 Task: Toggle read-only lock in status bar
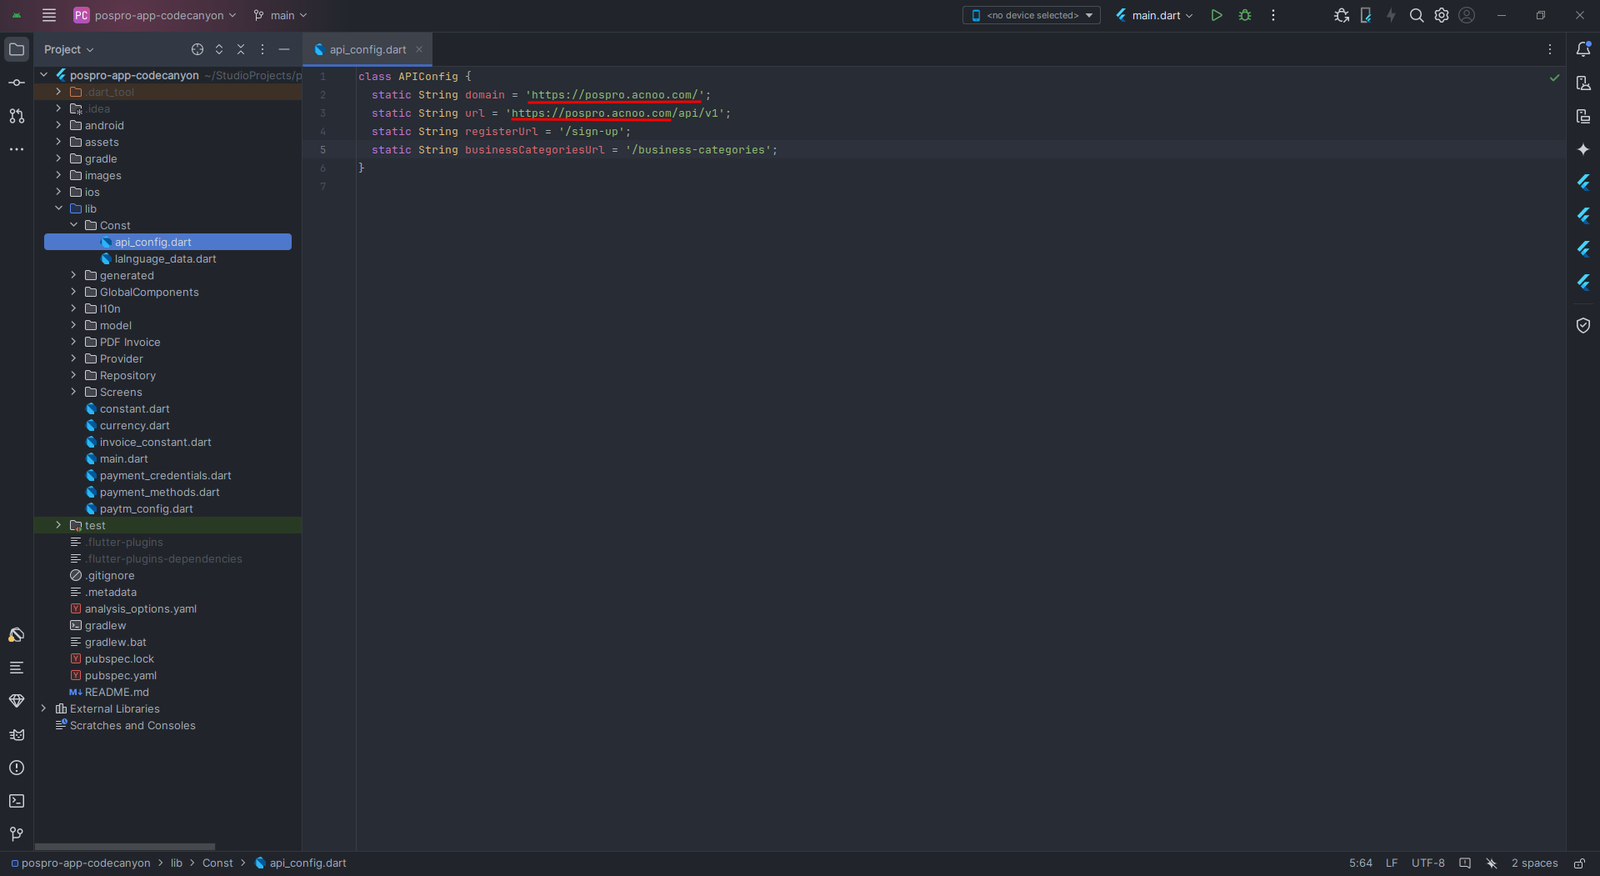[1579, 863]
